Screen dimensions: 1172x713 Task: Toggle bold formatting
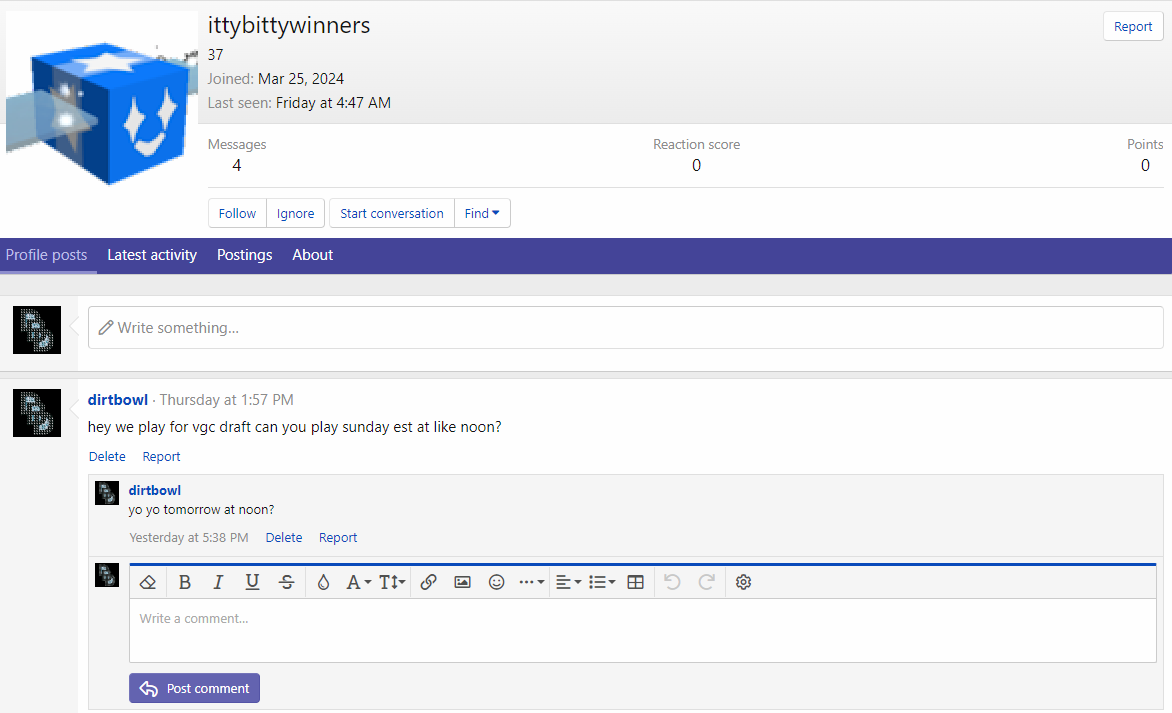(185, 581)
